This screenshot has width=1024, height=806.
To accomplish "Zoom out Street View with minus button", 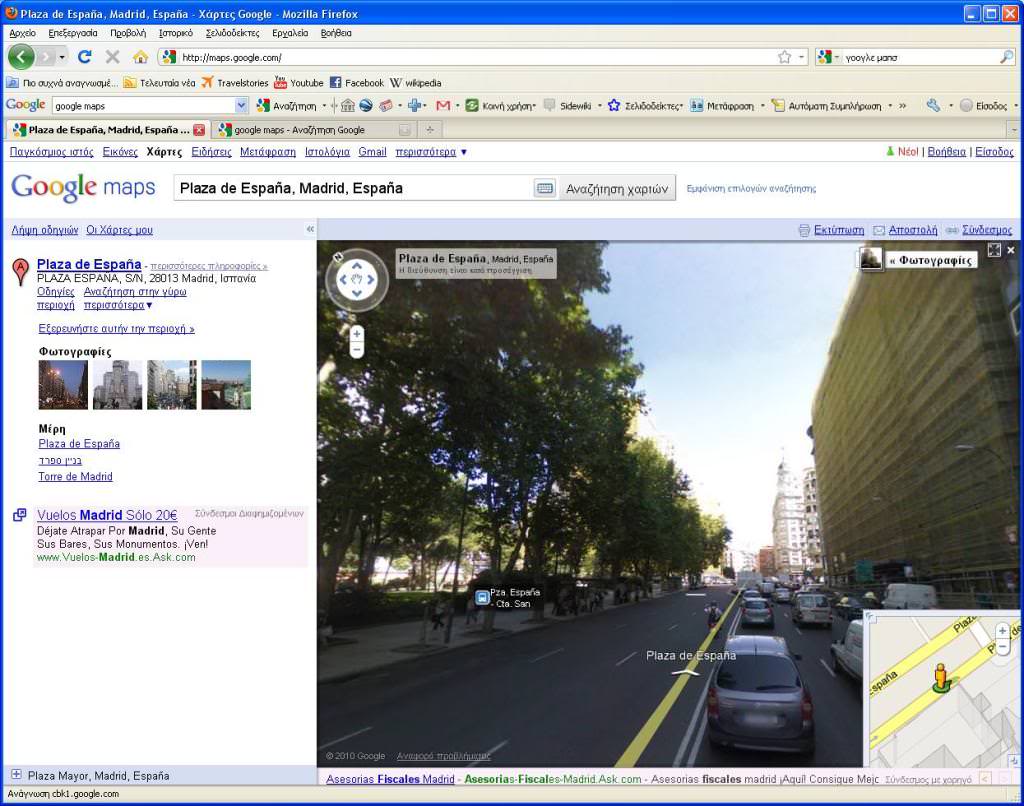I will tap(357, 350).
